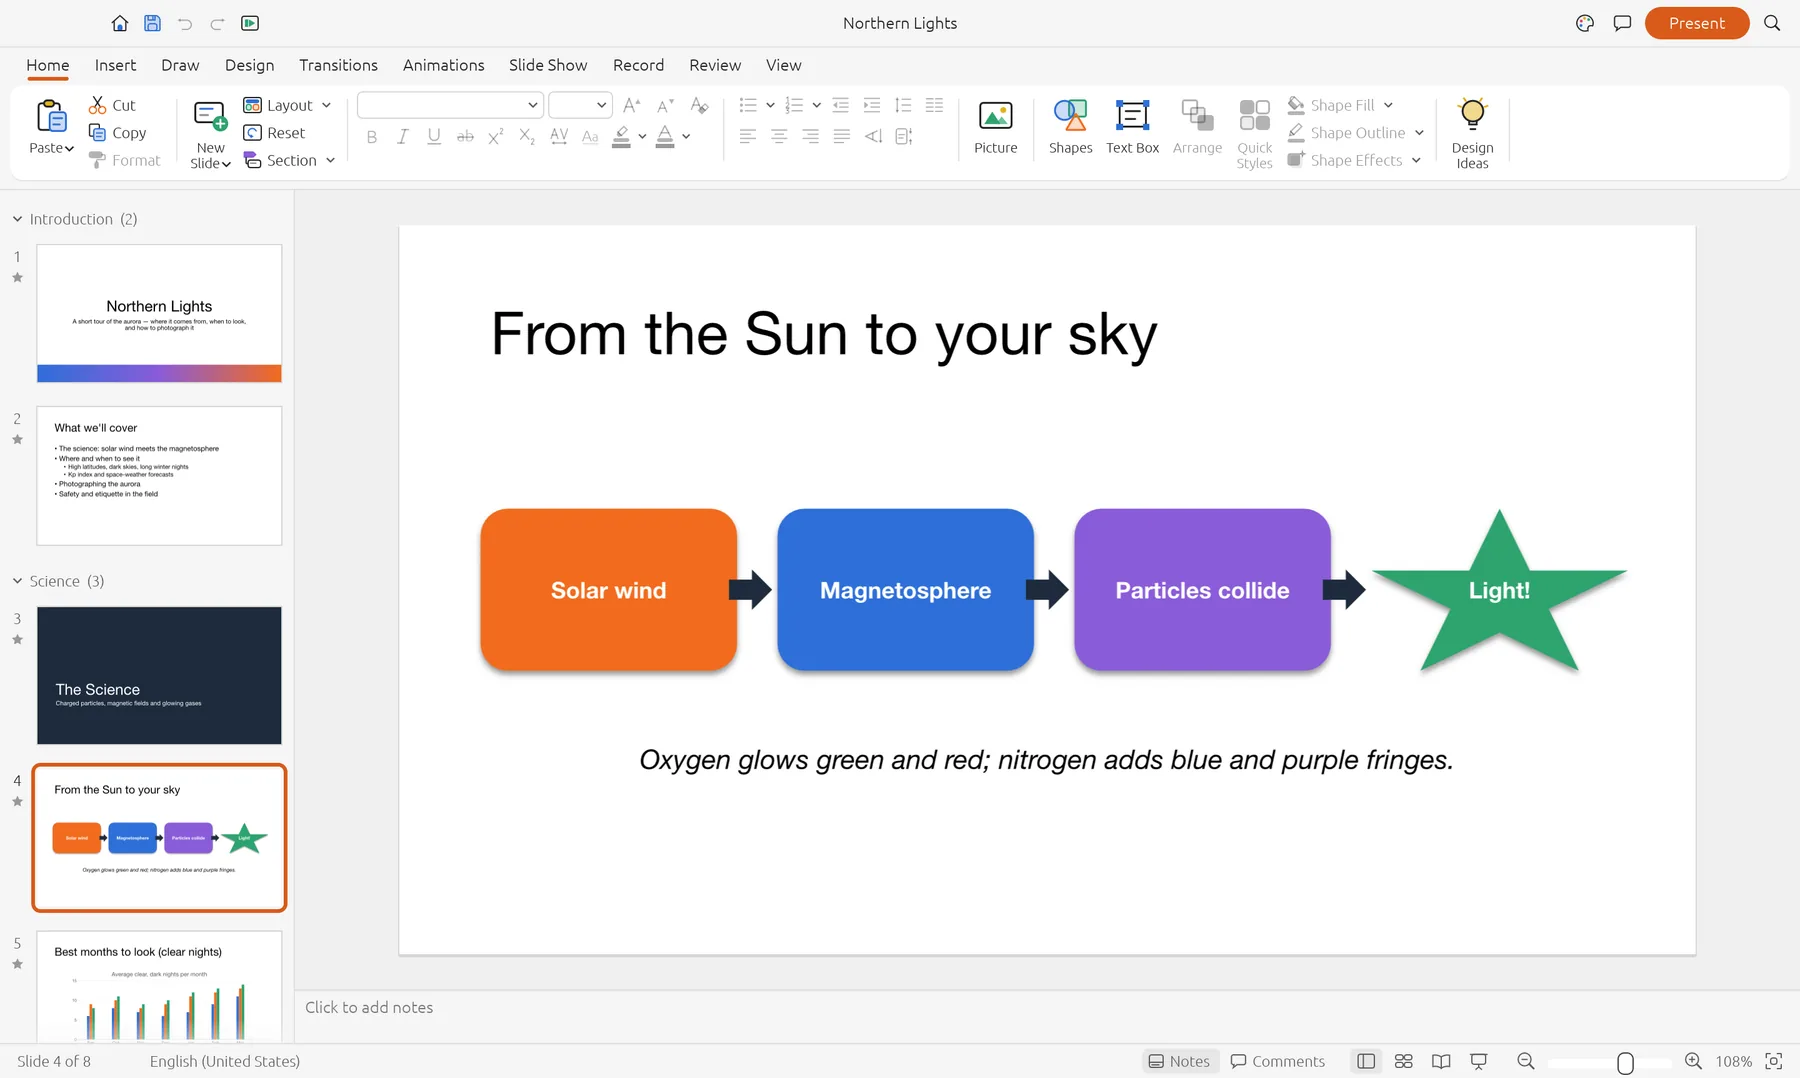Image resolution: width=1800 pixels, height=1078 pixels.
Task: Open the search magnifier icon
Action: point(1772,23)
